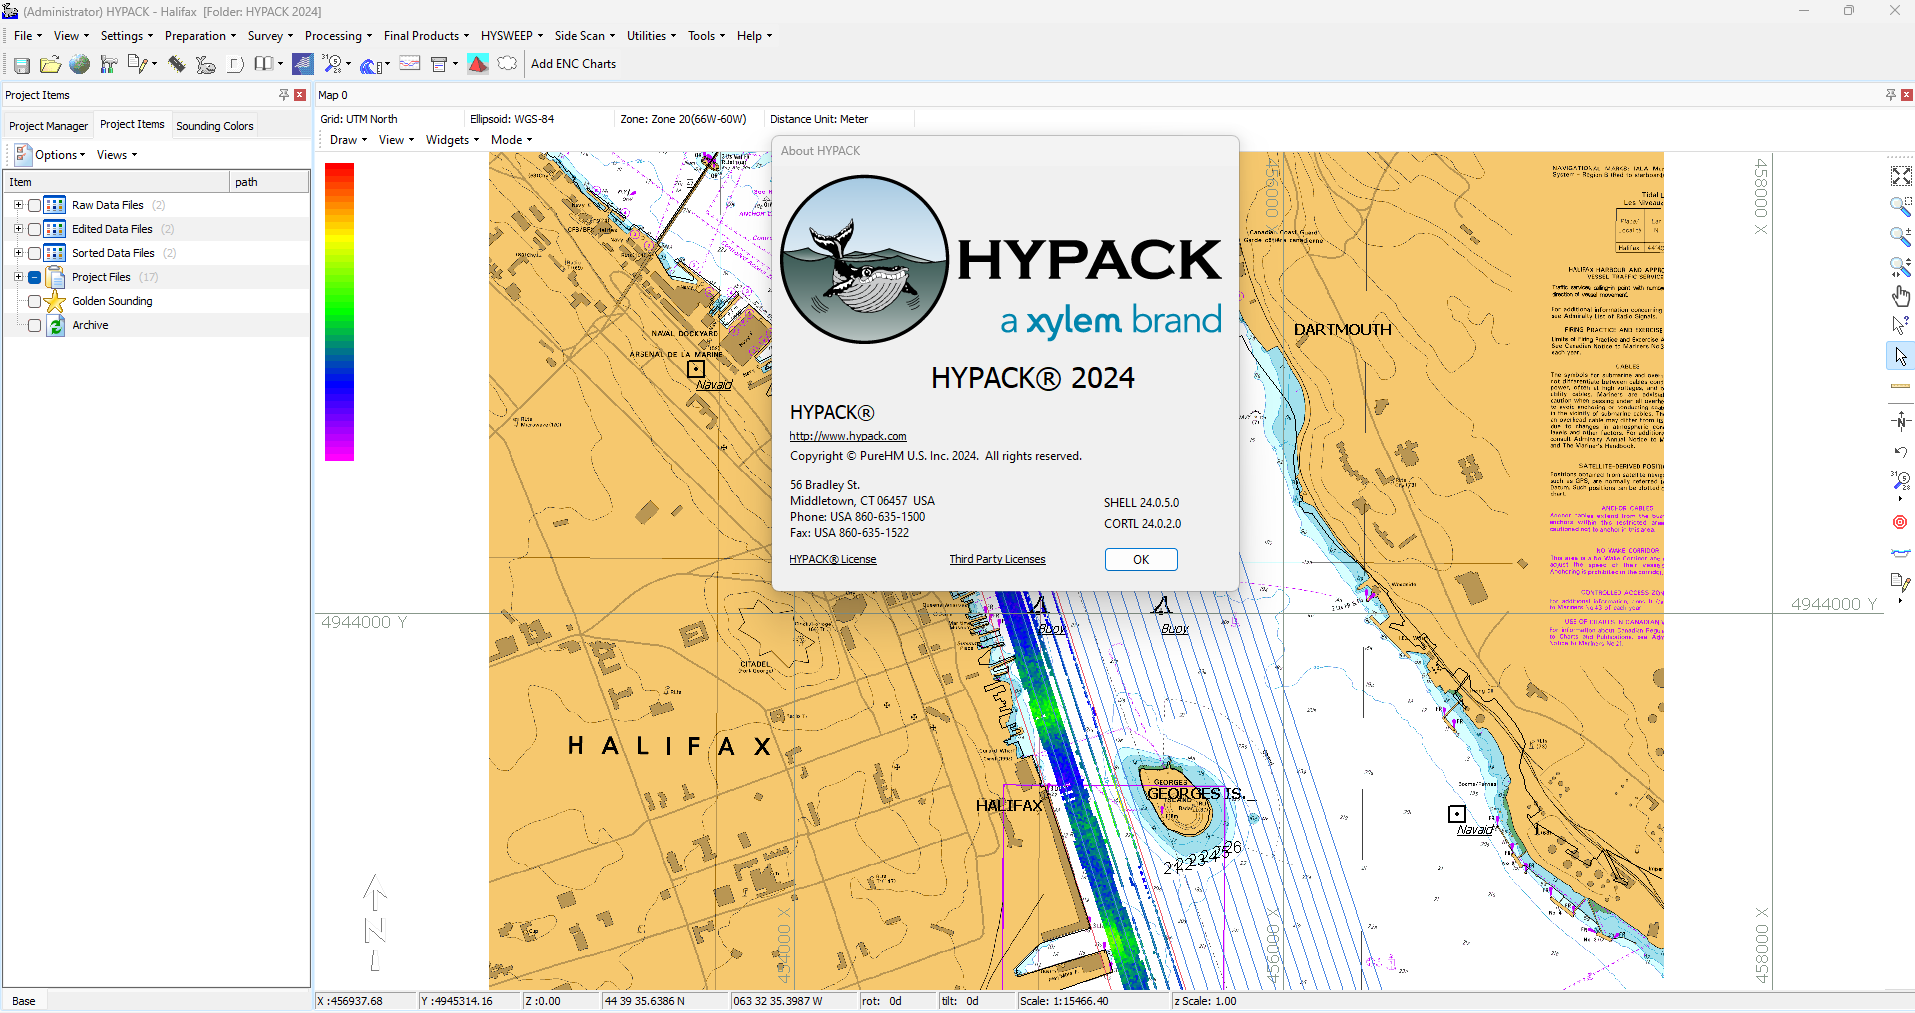Open the hardware setup hammer icon
1915x1013 pixels.
coord(108,65)
